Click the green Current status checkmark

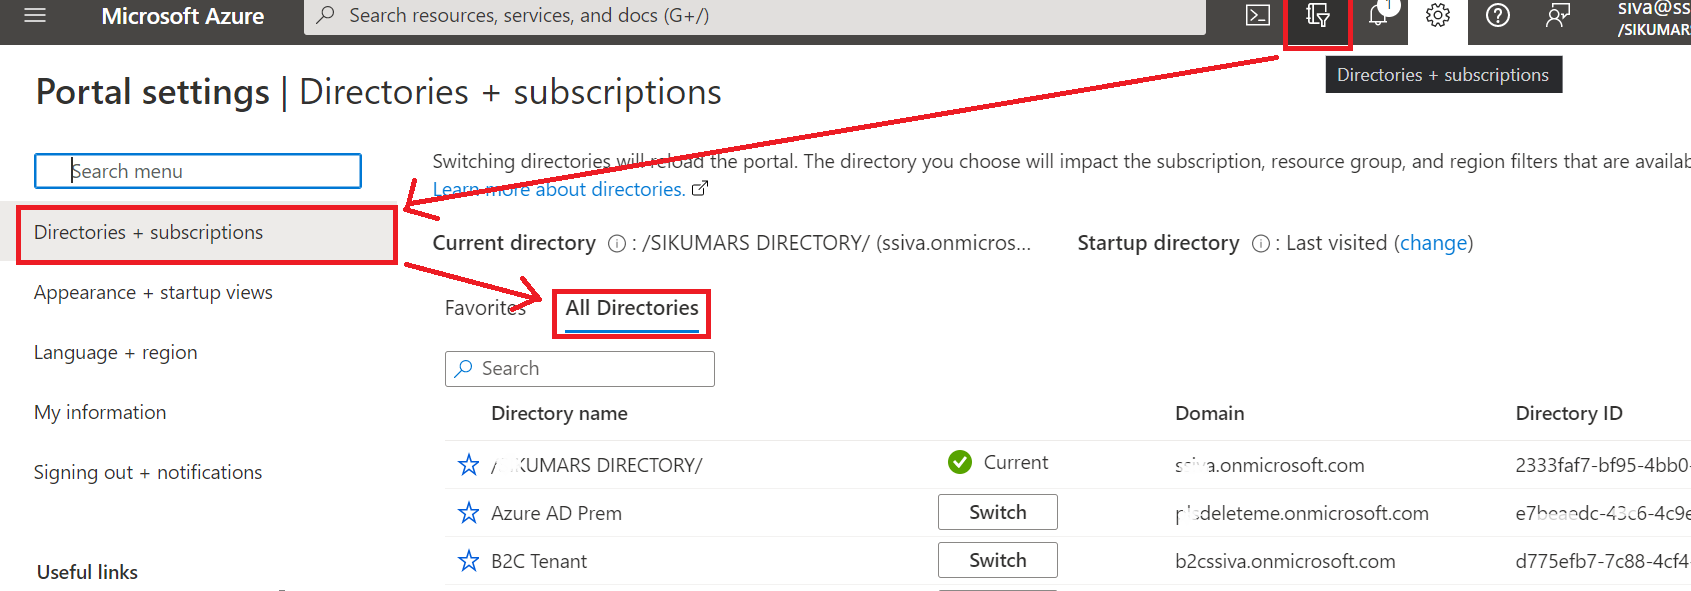pyautogui.click(x=960, y=462)
